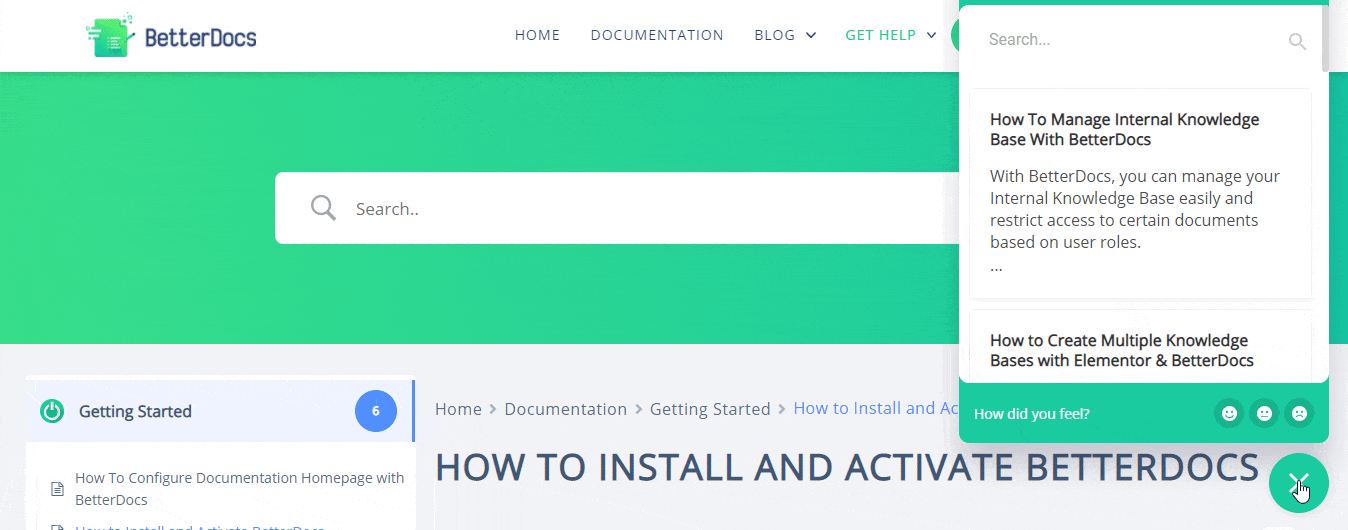Screen dimensions: 1348x530
Task: Click the search icon in the help widget
Action: 1297,41
